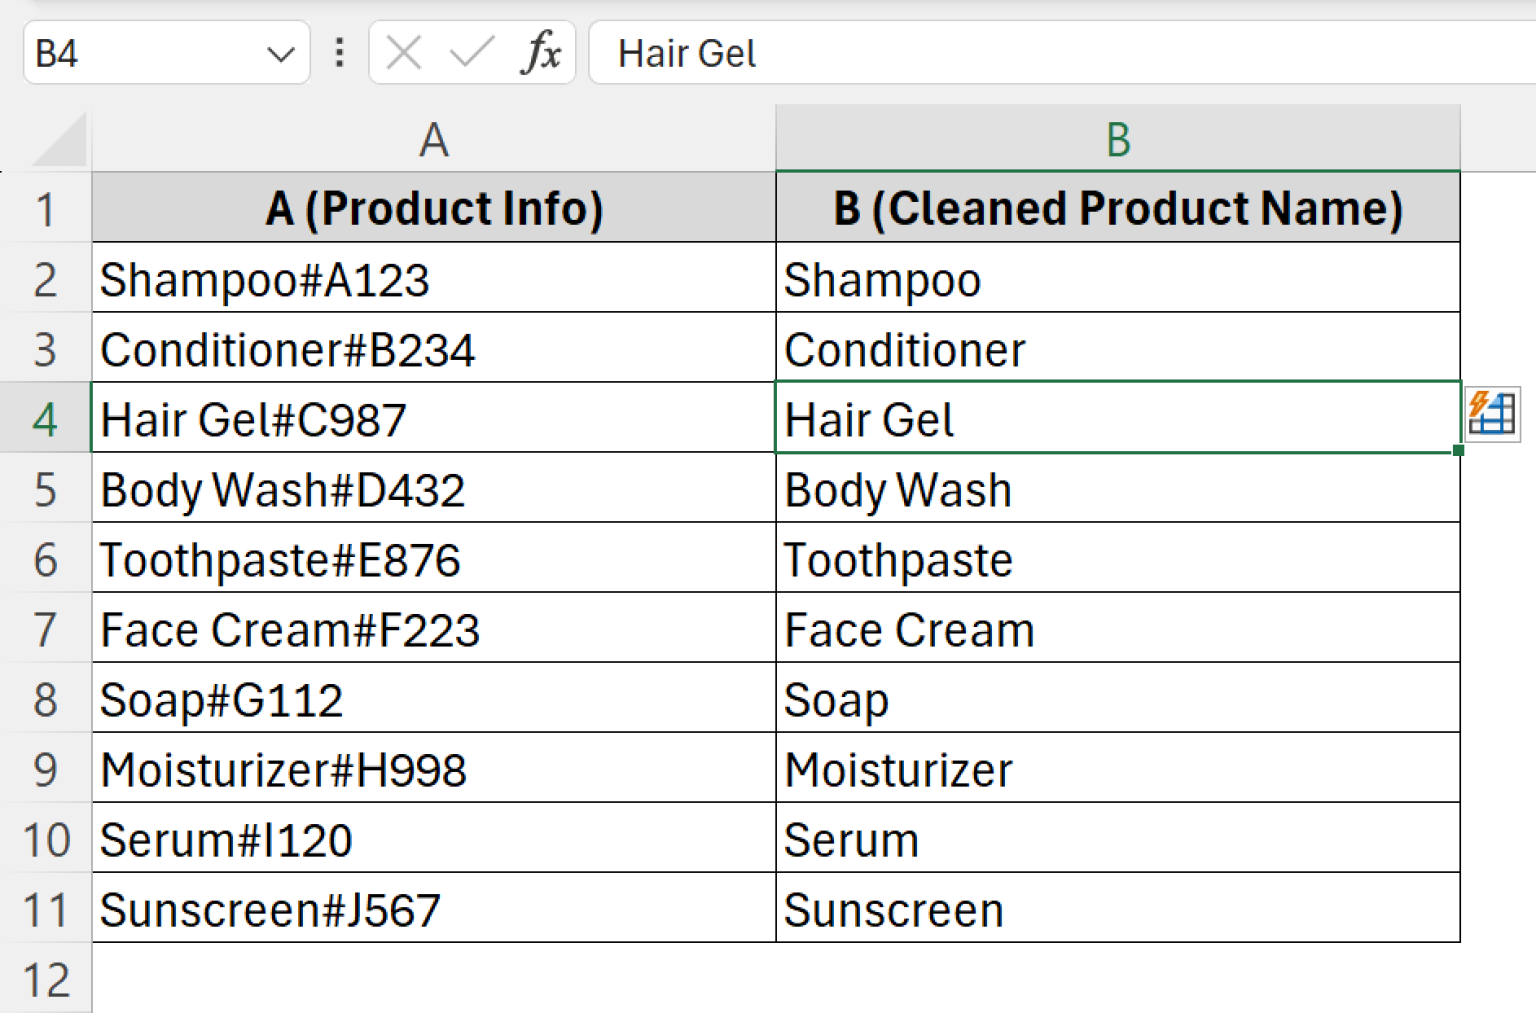Click the vertical dots handle next to Name Box
The image size is (1536, 1013).
coord(339,53)
